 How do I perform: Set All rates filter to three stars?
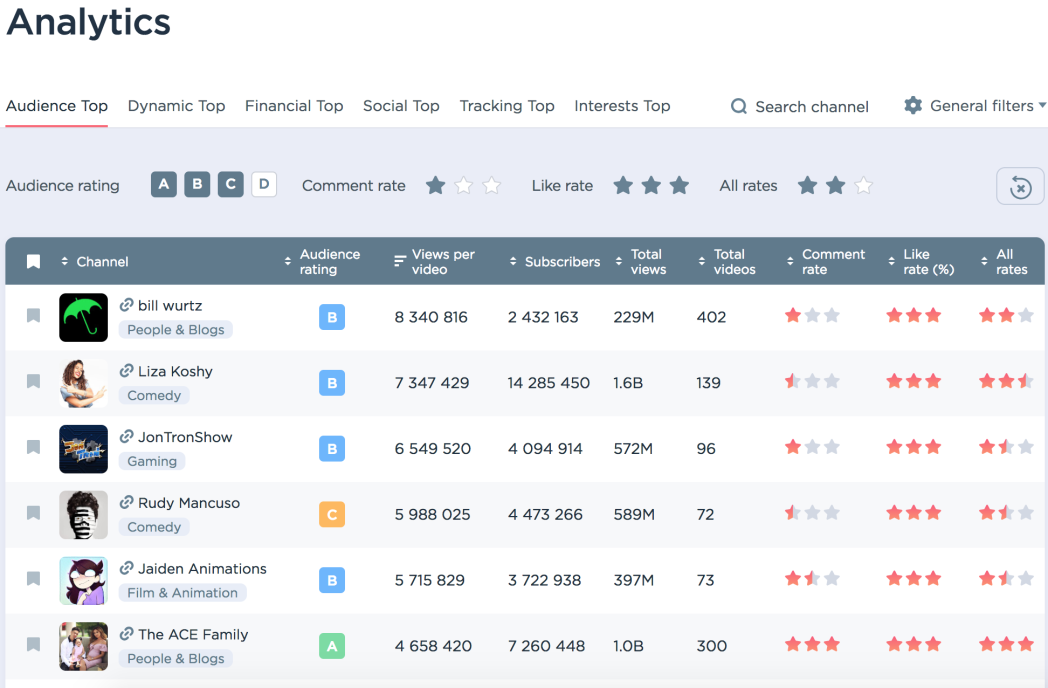click(864, 185)
